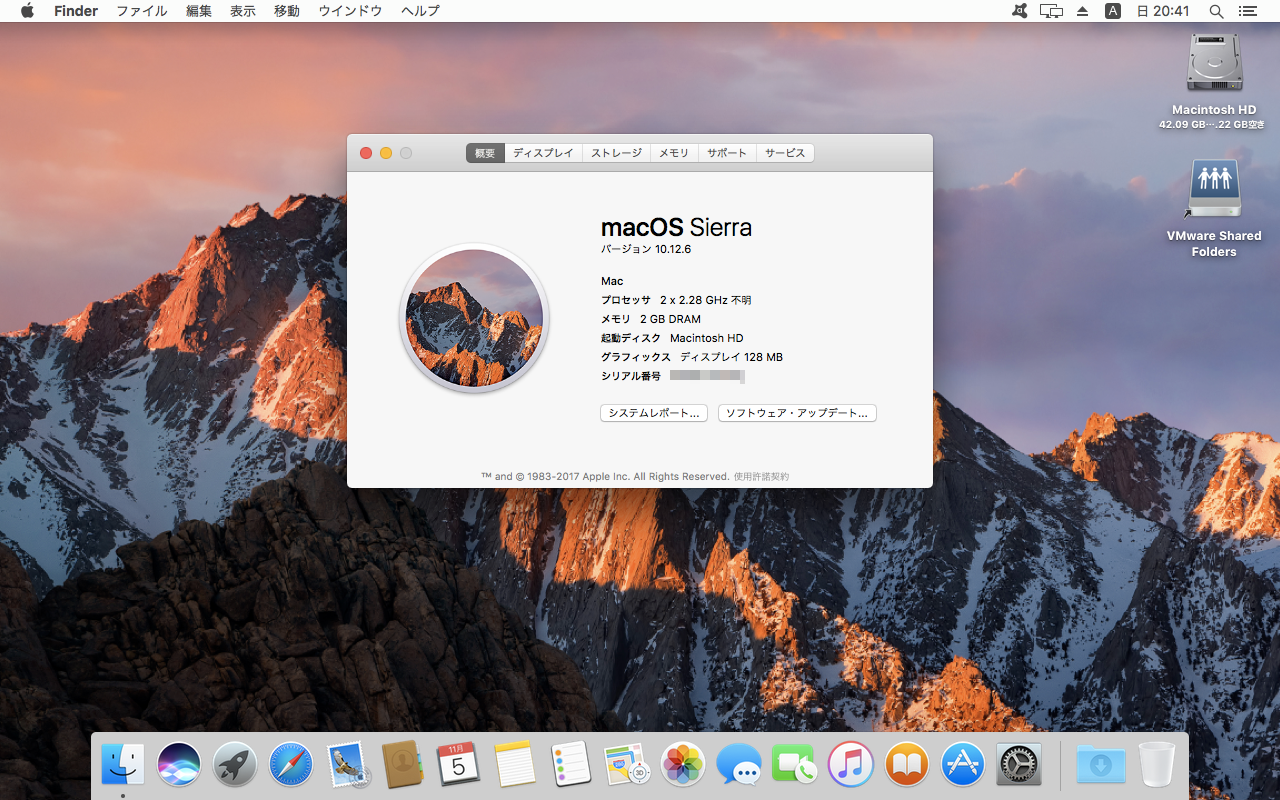The width and height of the screenshot is (1280, 800).
Task: Switch to the メモリ tab
Action: point(674,153)
